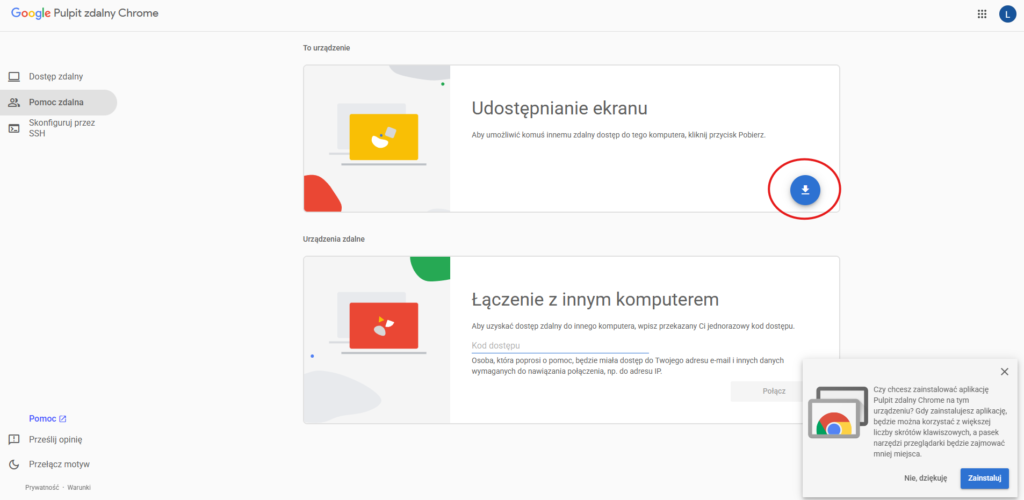Image resolution: width=1024 pixels, height=500 pixels.
Task: Click the Łączenie z innym komputerem heading
Action: [x=595, y=300]
